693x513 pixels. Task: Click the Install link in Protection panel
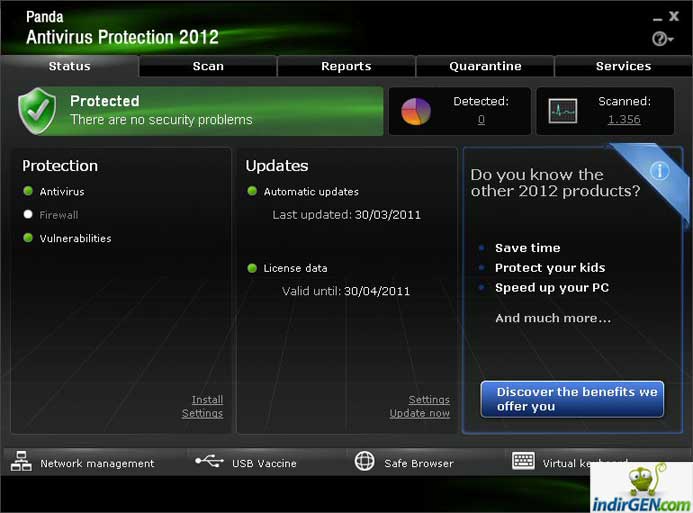(x=207, y=399)
